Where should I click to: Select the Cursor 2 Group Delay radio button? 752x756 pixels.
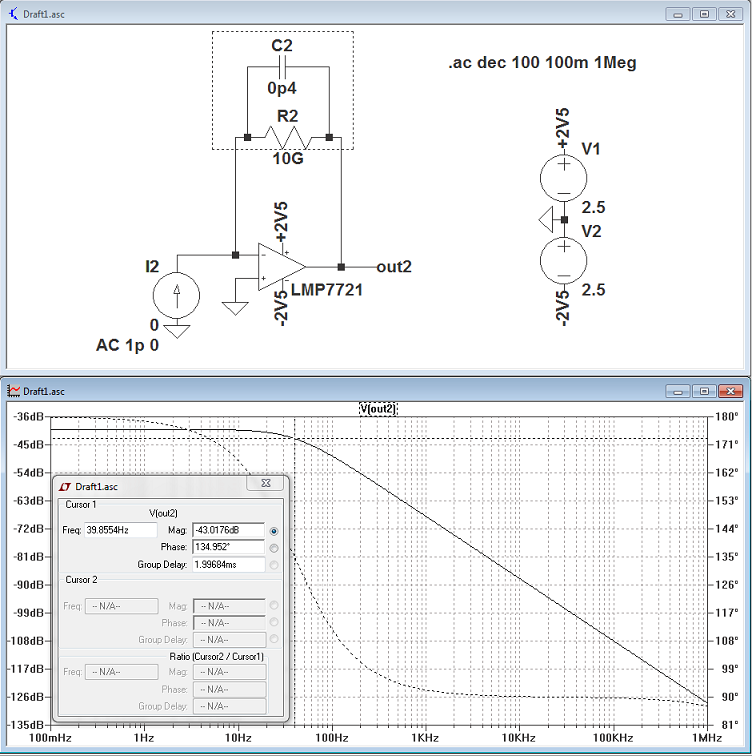click(x=274, y=639)
